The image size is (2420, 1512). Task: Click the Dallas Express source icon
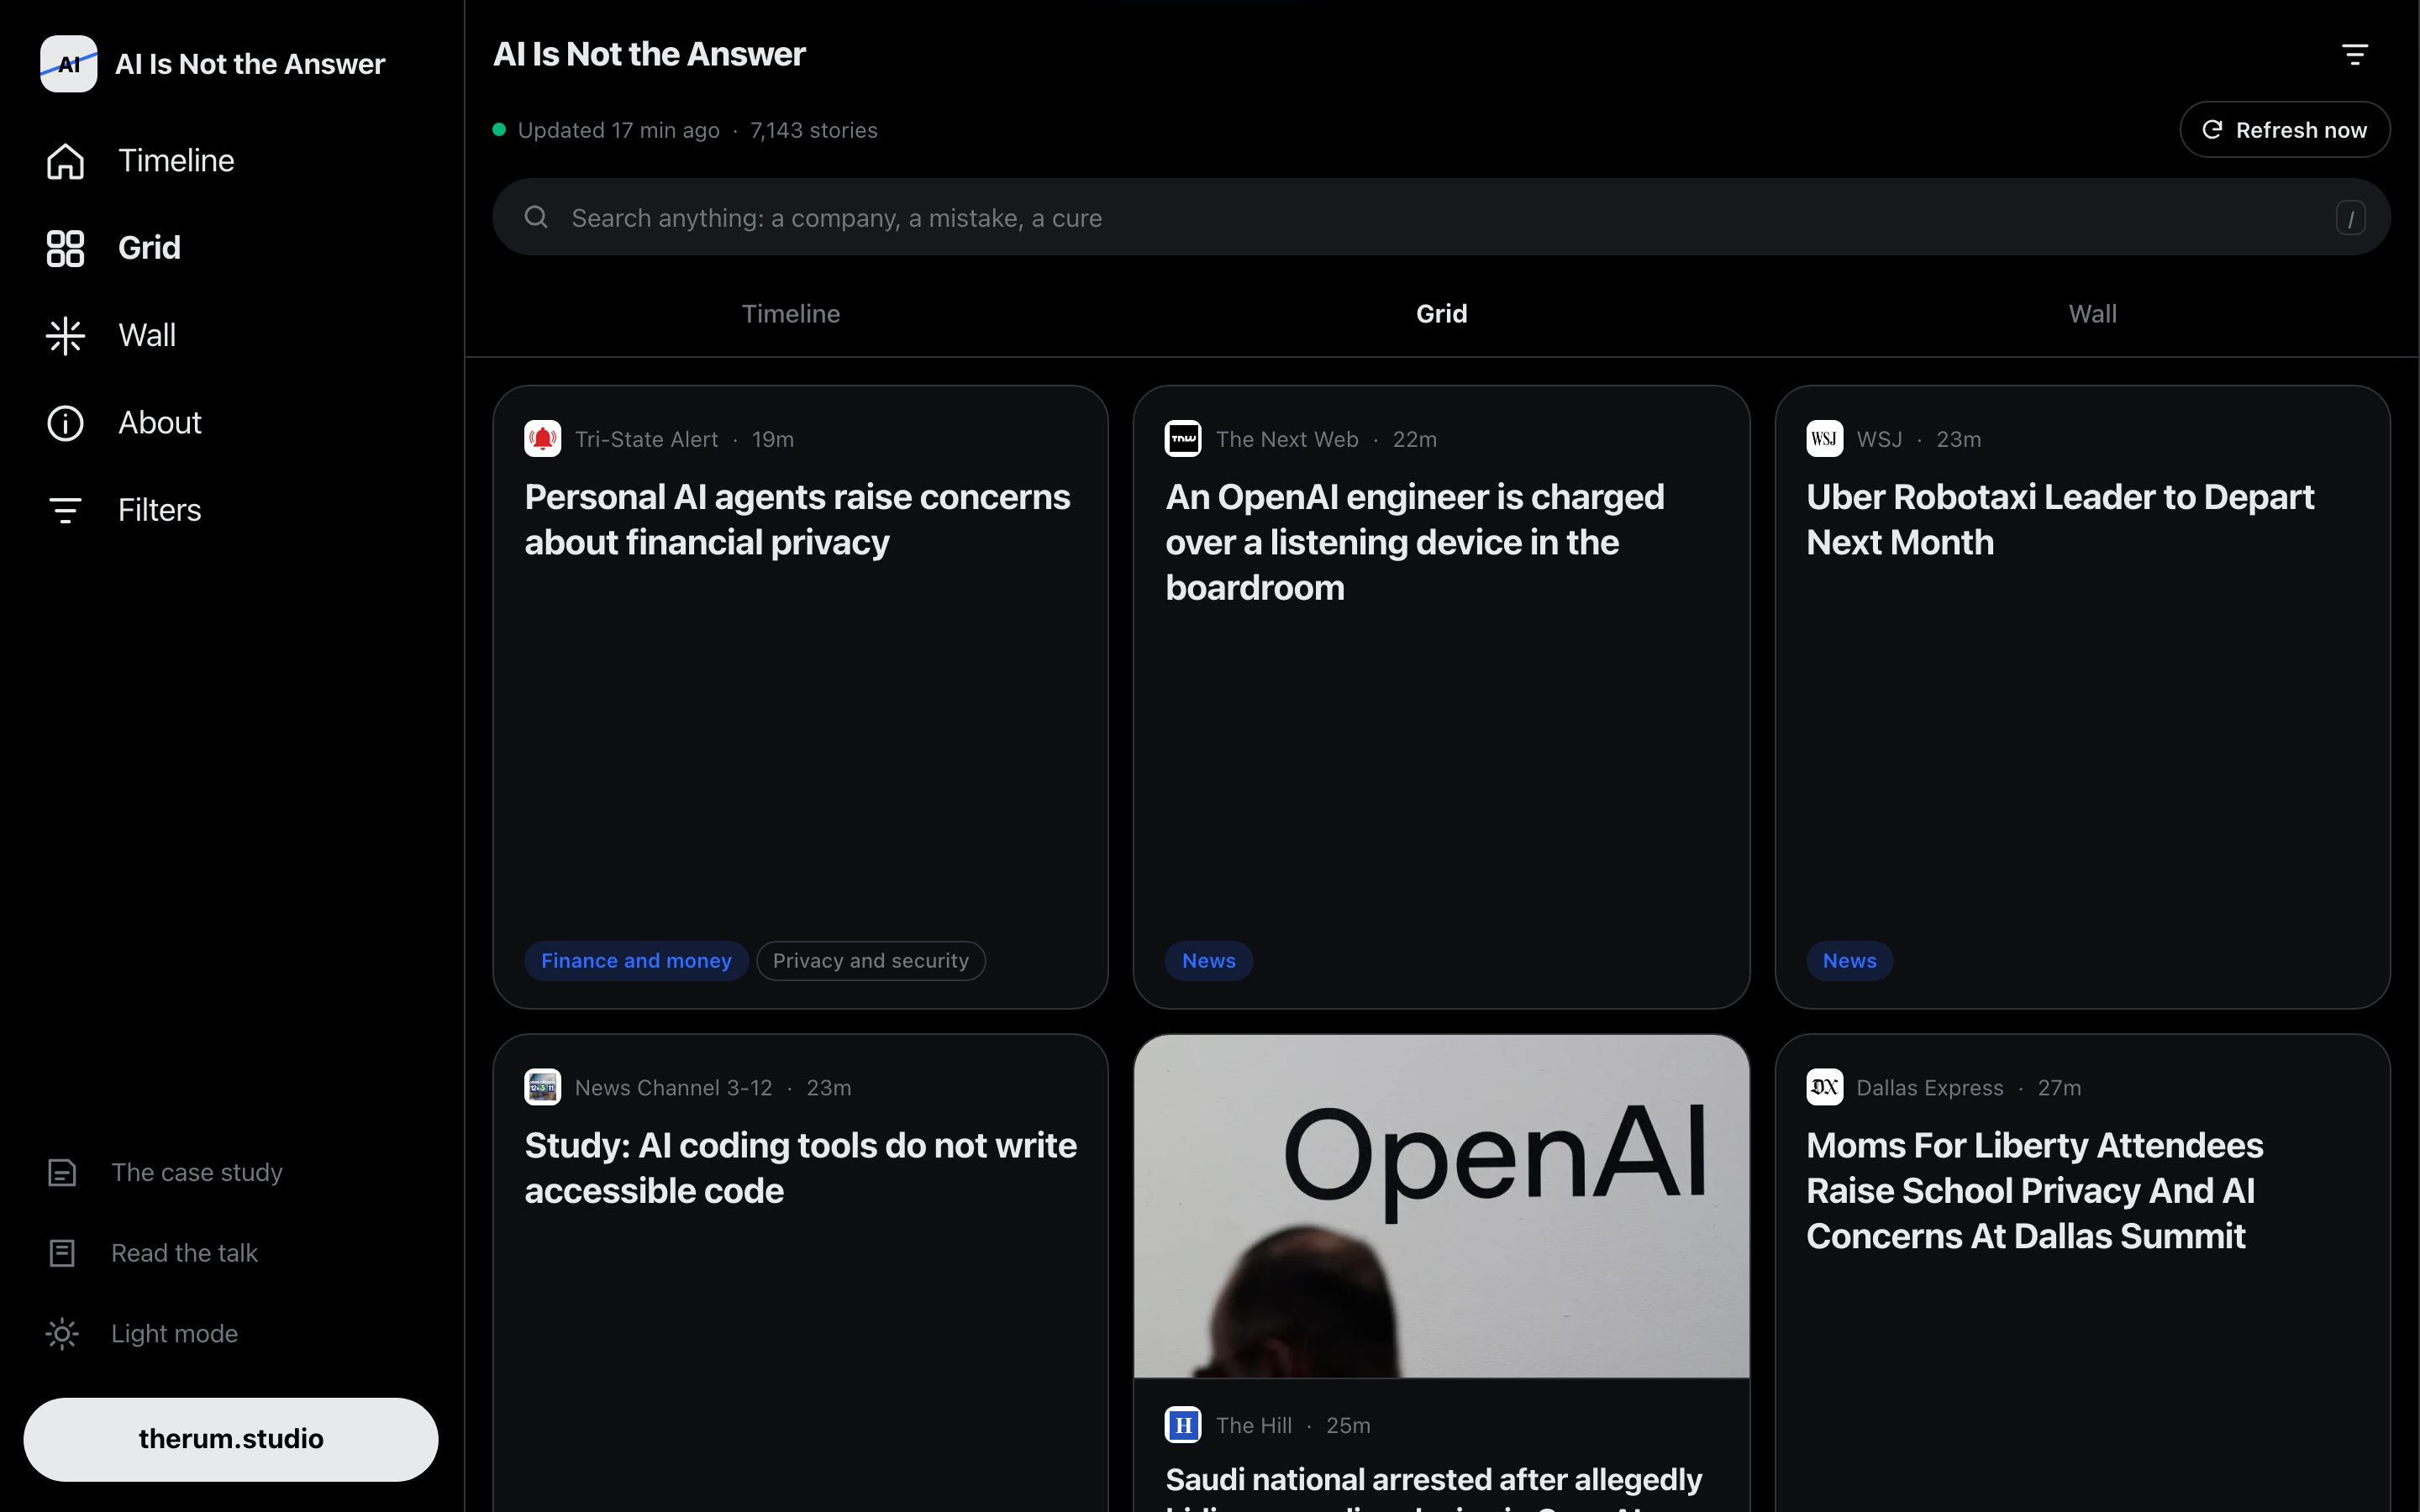[x=1824, y=1087]
